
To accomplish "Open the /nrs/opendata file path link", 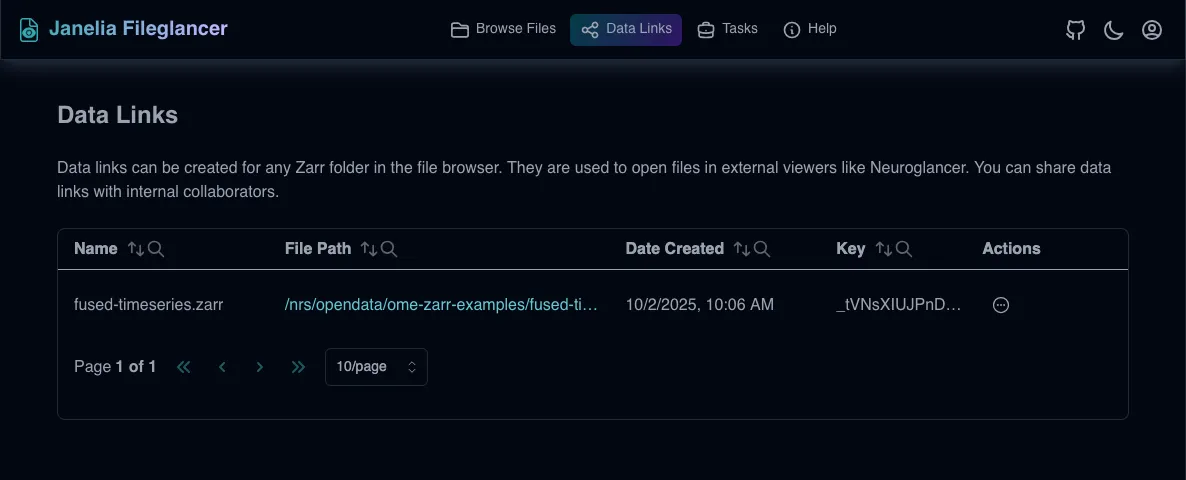I will pyautogui.click(x=441, y=305).
